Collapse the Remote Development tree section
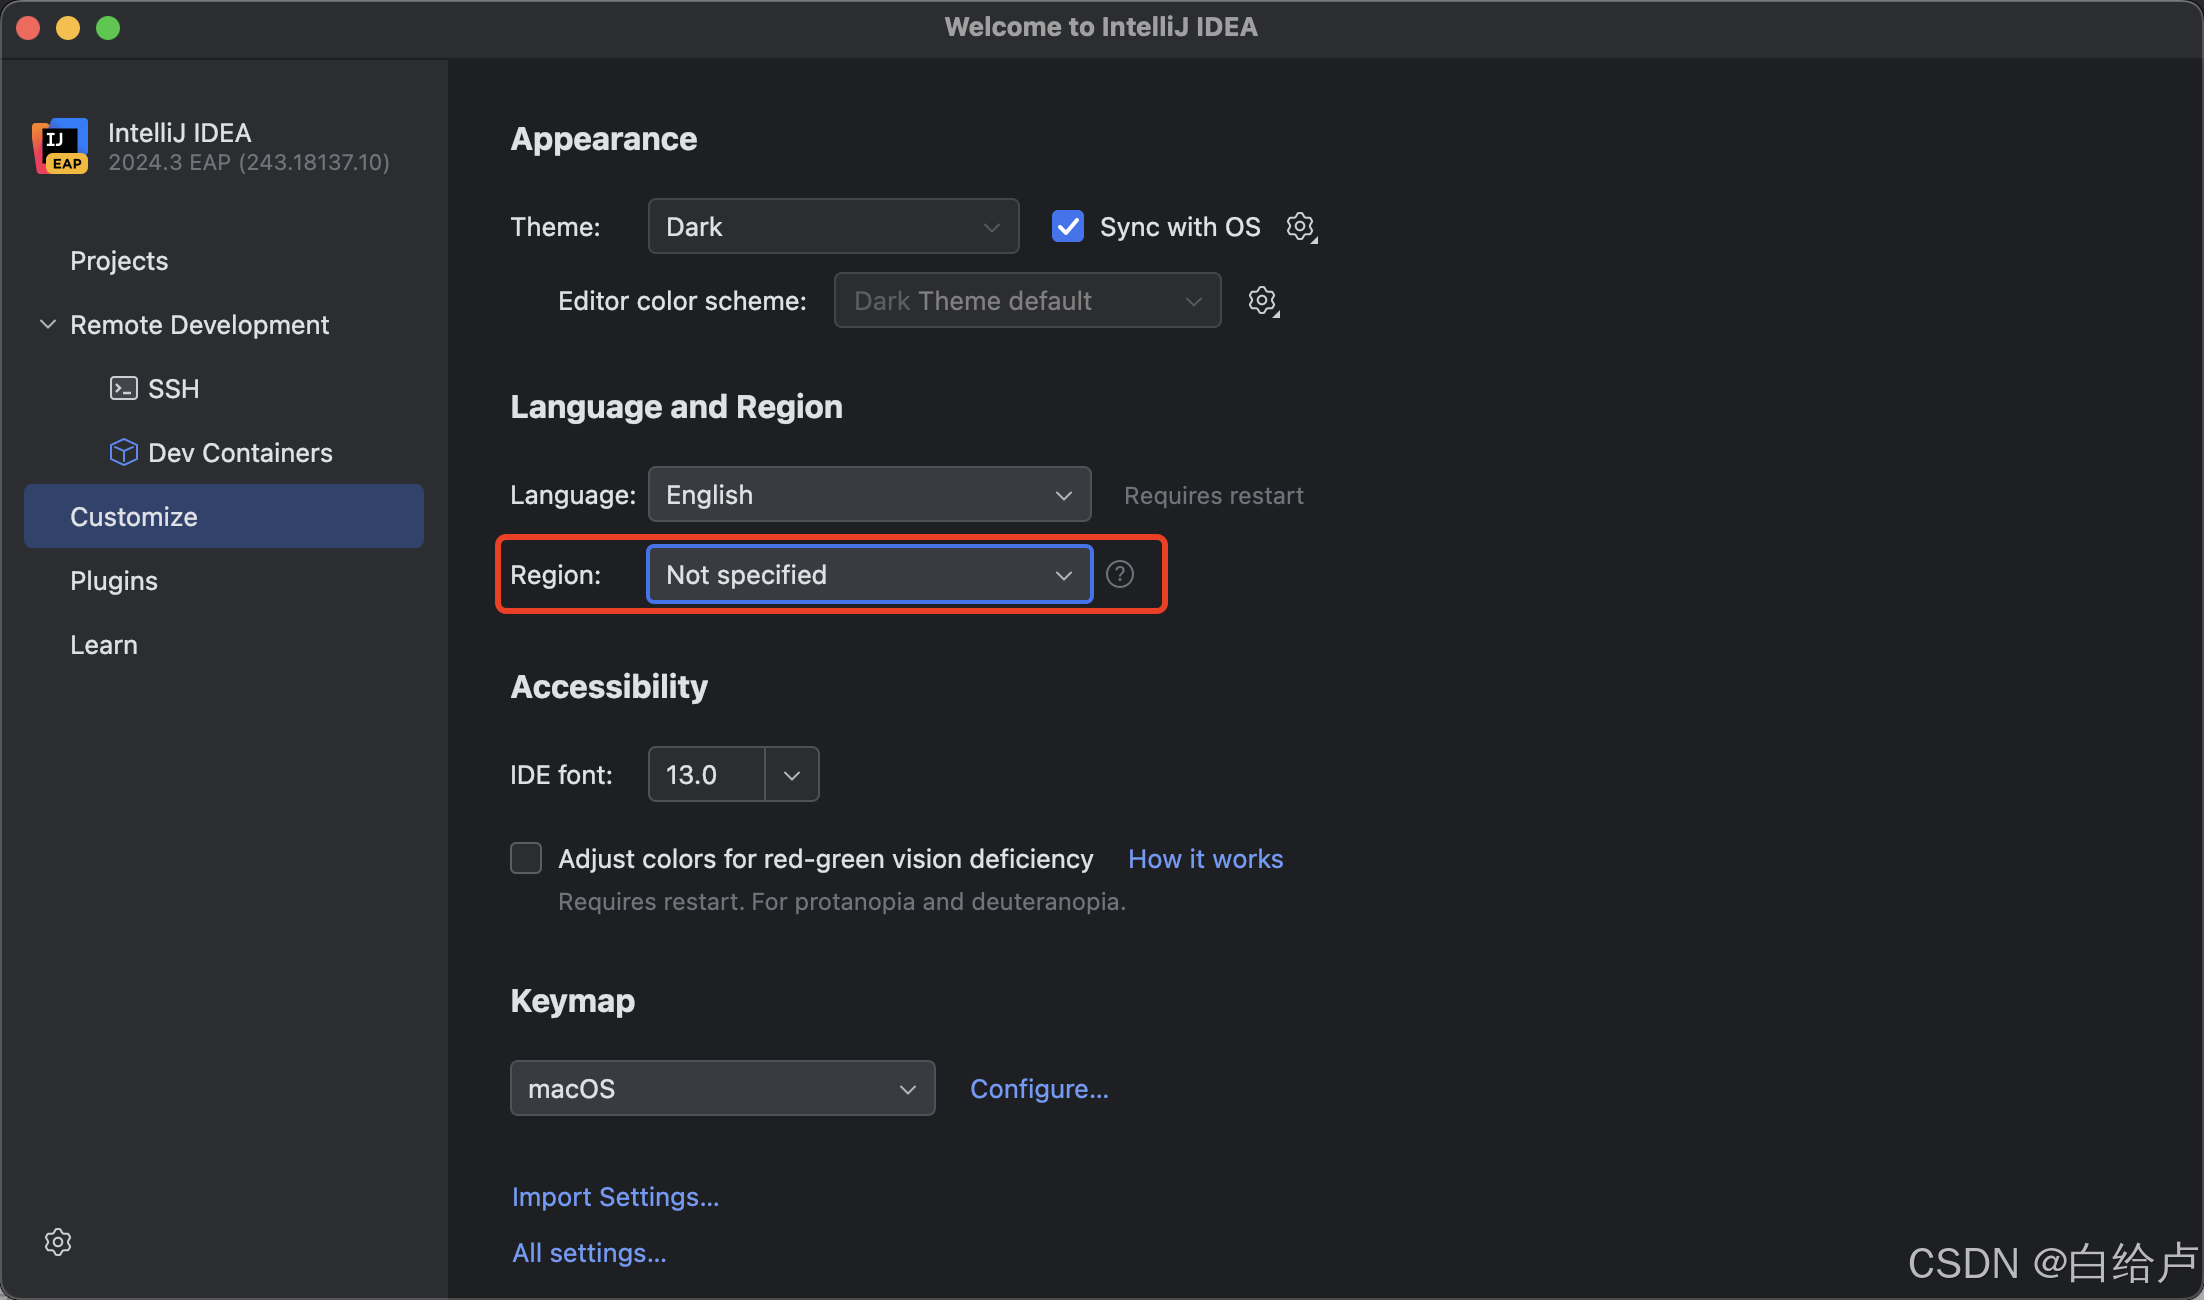2204x1300 pixels. [47, 324]
